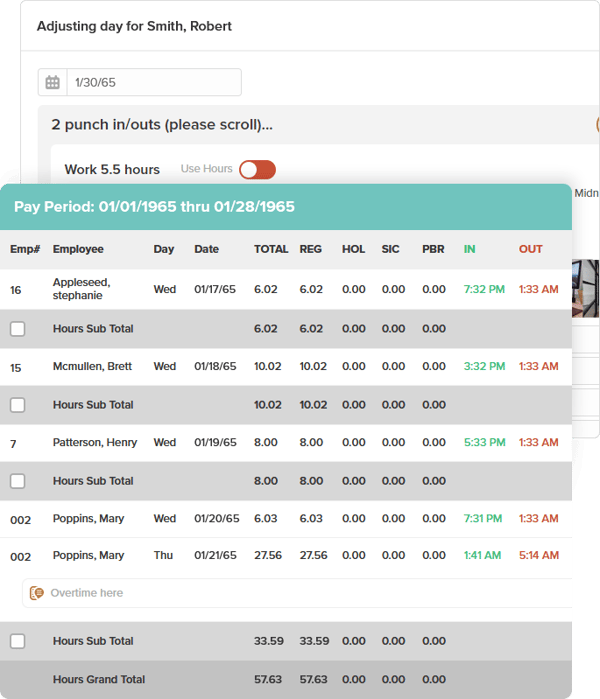The image size is (600, 699).
Task: Click the Day column header
Action: (164, 249)
